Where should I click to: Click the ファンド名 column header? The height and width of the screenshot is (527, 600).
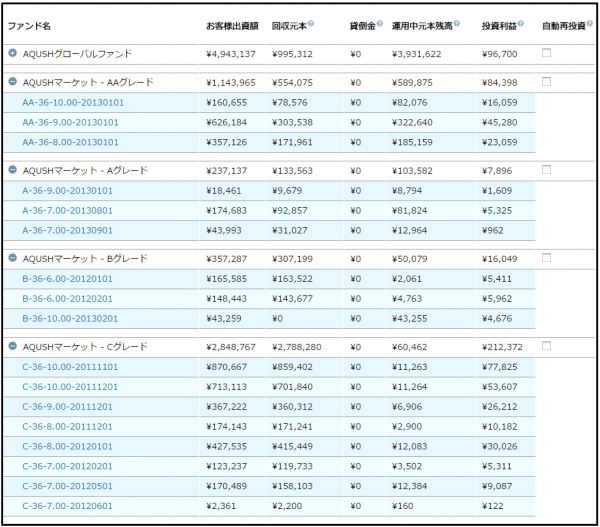point(29,26)
